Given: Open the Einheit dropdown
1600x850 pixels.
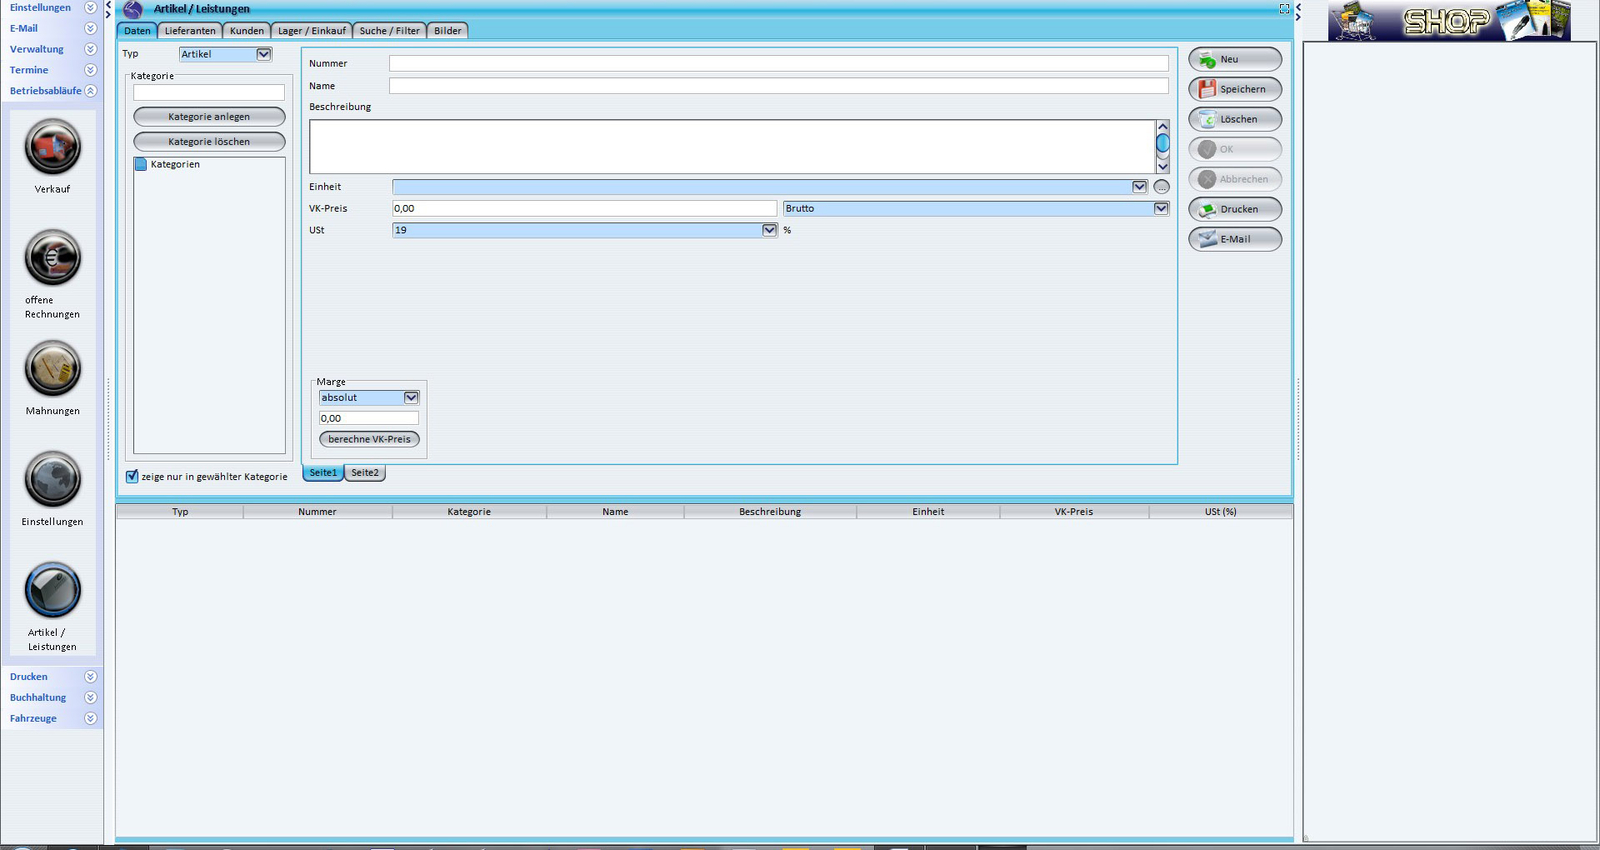Looking at the screenshot, I should click(1139, 187).
